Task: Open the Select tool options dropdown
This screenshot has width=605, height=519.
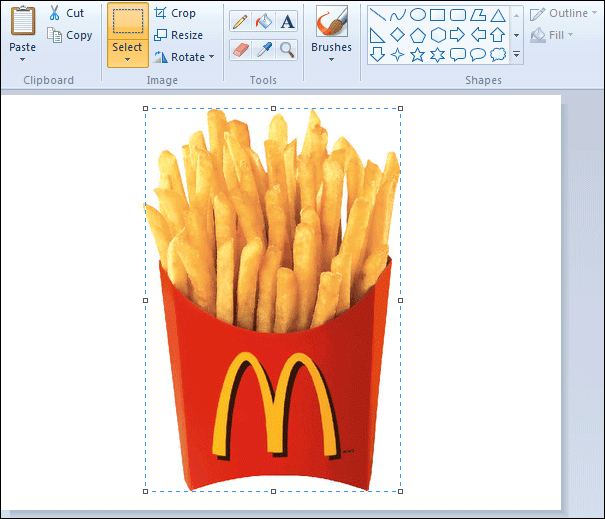Action: pos(127,60)
